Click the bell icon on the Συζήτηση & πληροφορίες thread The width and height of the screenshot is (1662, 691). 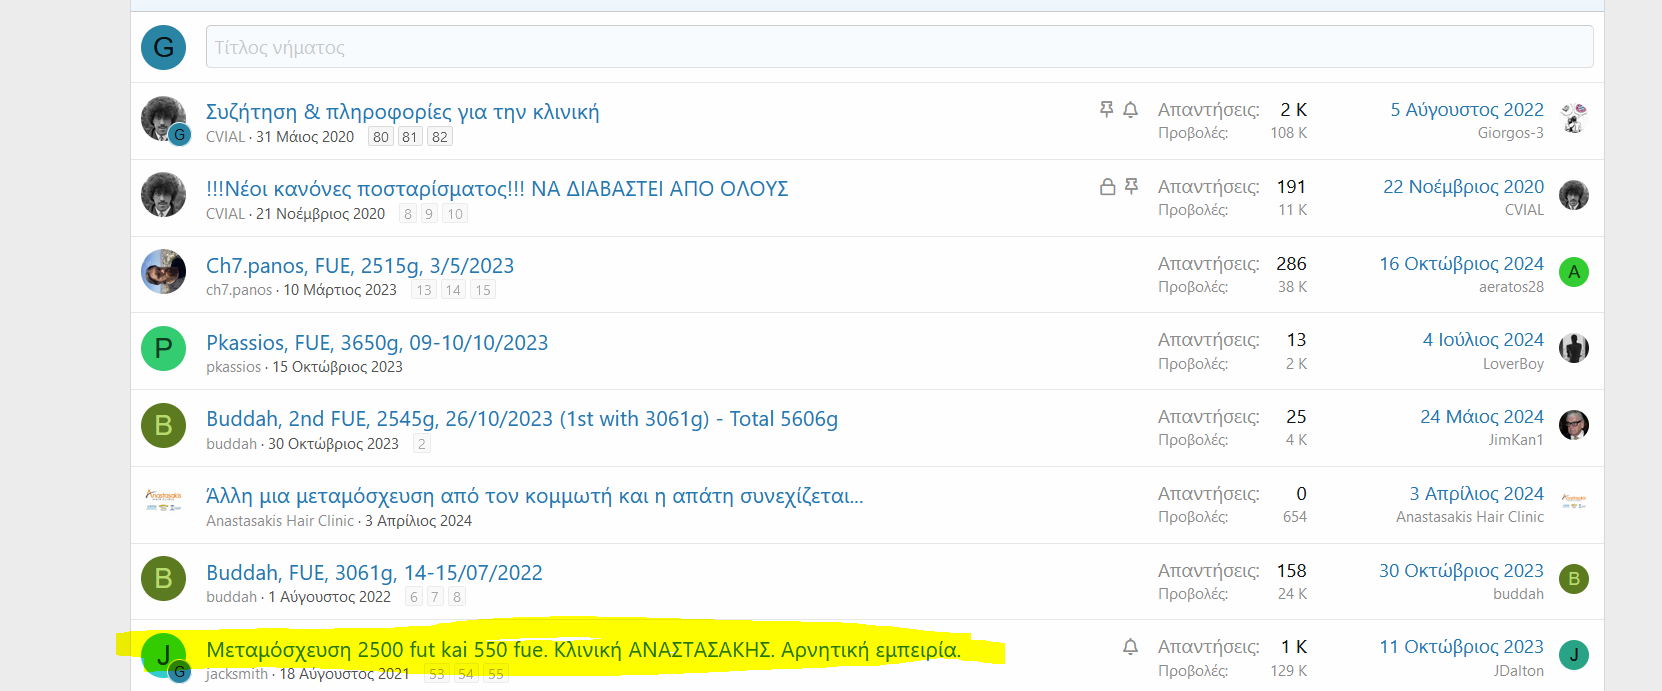coord(1130,110)
